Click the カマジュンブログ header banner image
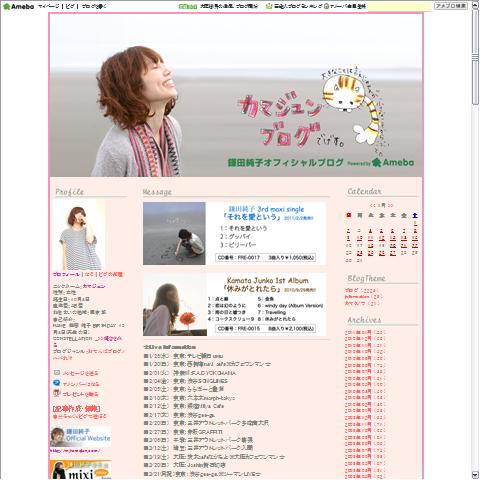 pyautogui.click(x=236, y=95)
